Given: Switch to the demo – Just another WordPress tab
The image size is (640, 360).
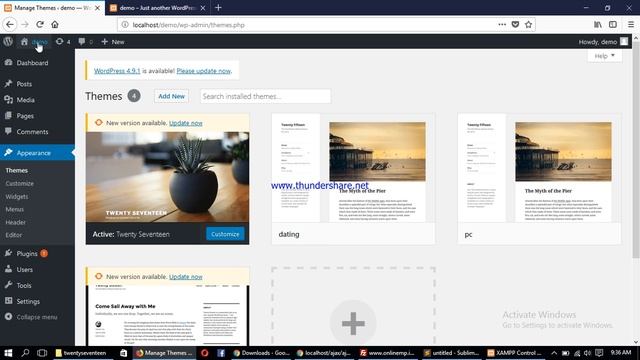Looking at the screenshot, I should pos(158,8).
